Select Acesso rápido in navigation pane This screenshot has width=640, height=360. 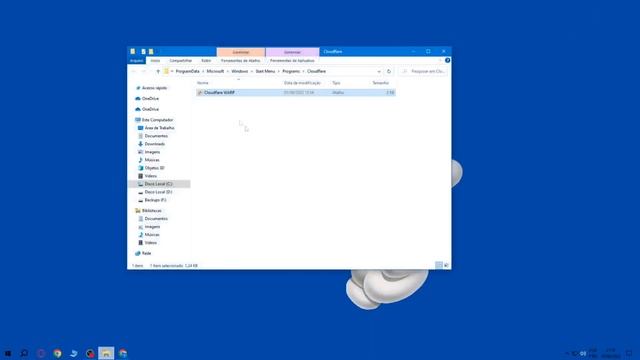coord(154,88)
